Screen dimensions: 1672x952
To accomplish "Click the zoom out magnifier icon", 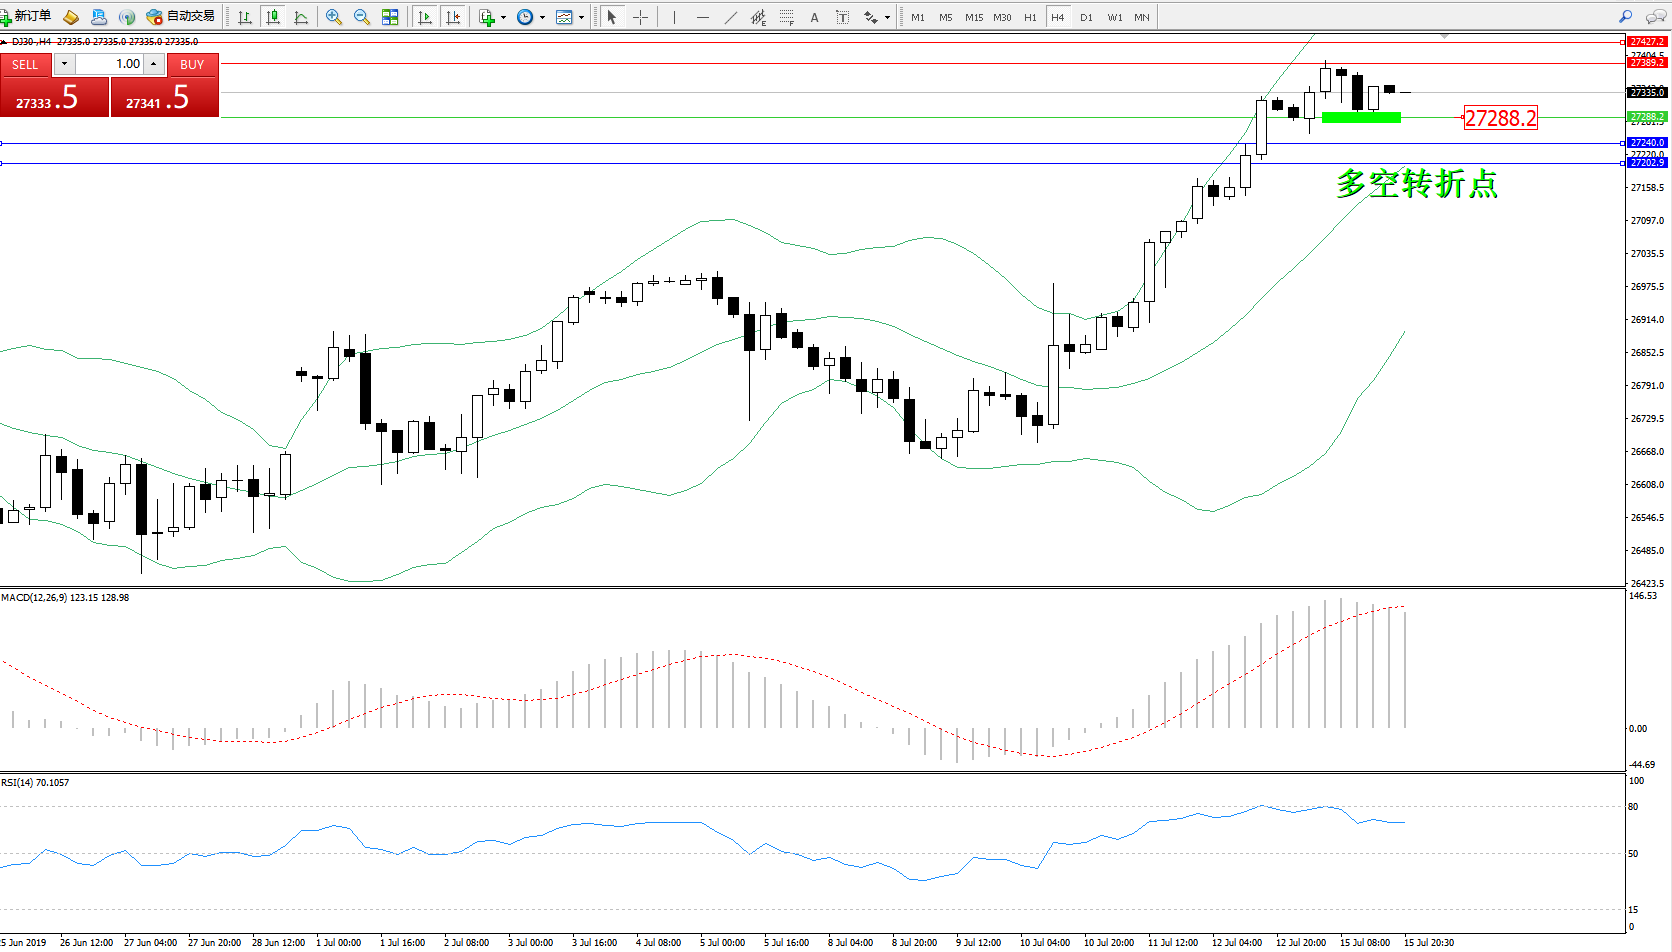I will (362, 17).
